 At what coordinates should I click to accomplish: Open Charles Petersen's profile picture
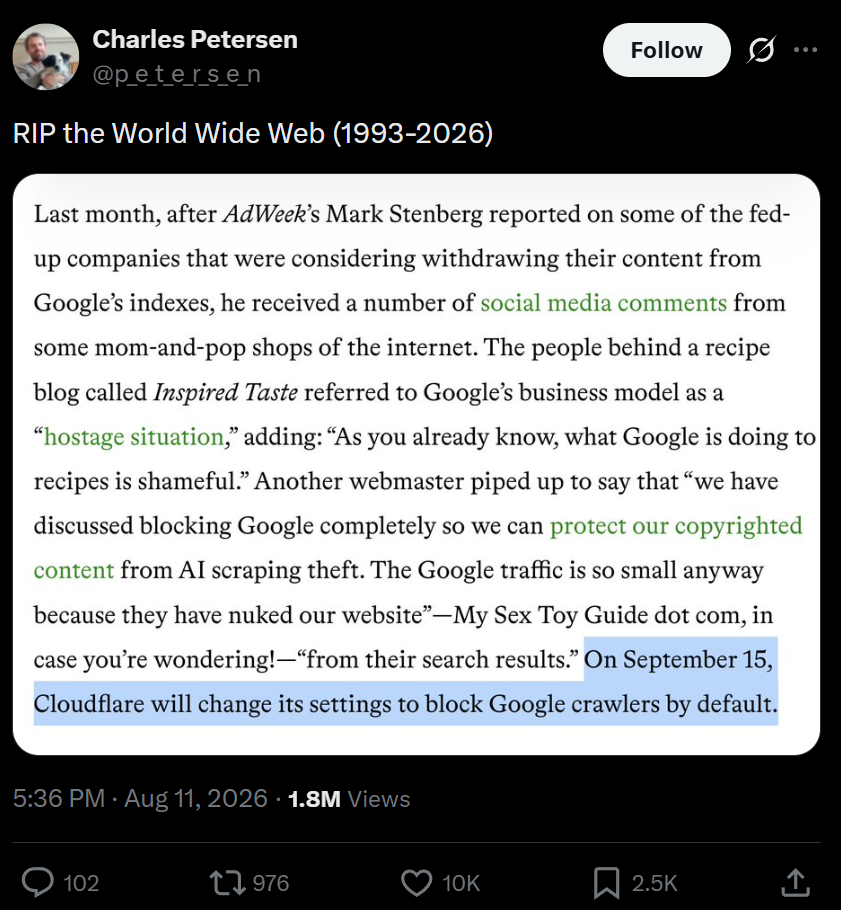coord(45,56)
